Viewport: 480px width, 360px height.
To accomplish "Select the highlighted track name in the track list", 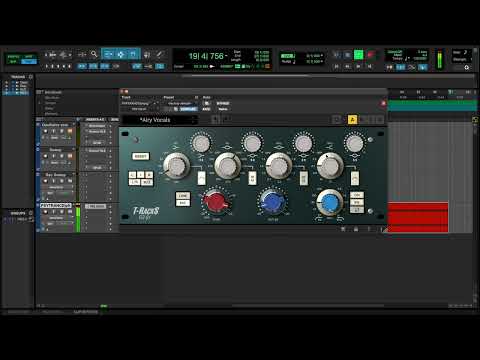I will pyautogui.click(x=55, y=205).
